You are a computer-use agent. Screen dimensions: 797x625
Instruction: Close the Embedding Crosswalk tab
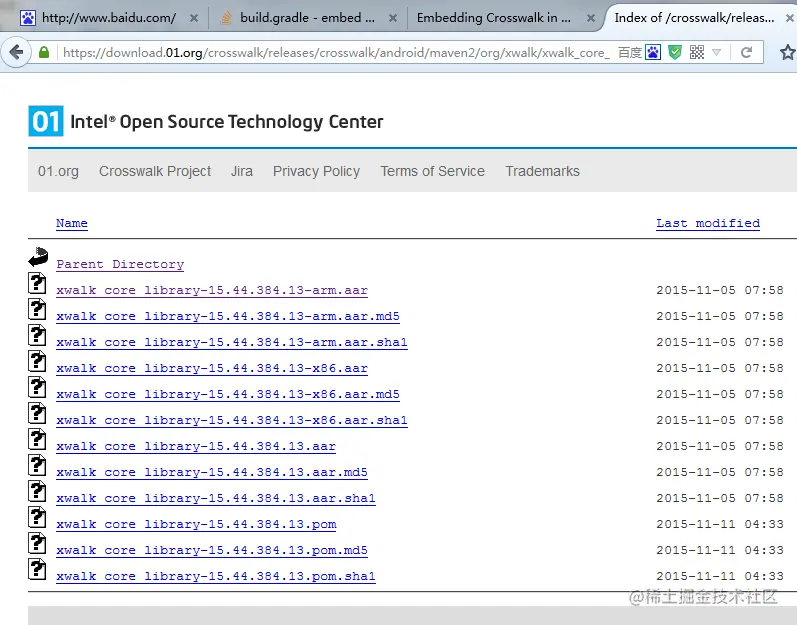click(x=591, y=18)
